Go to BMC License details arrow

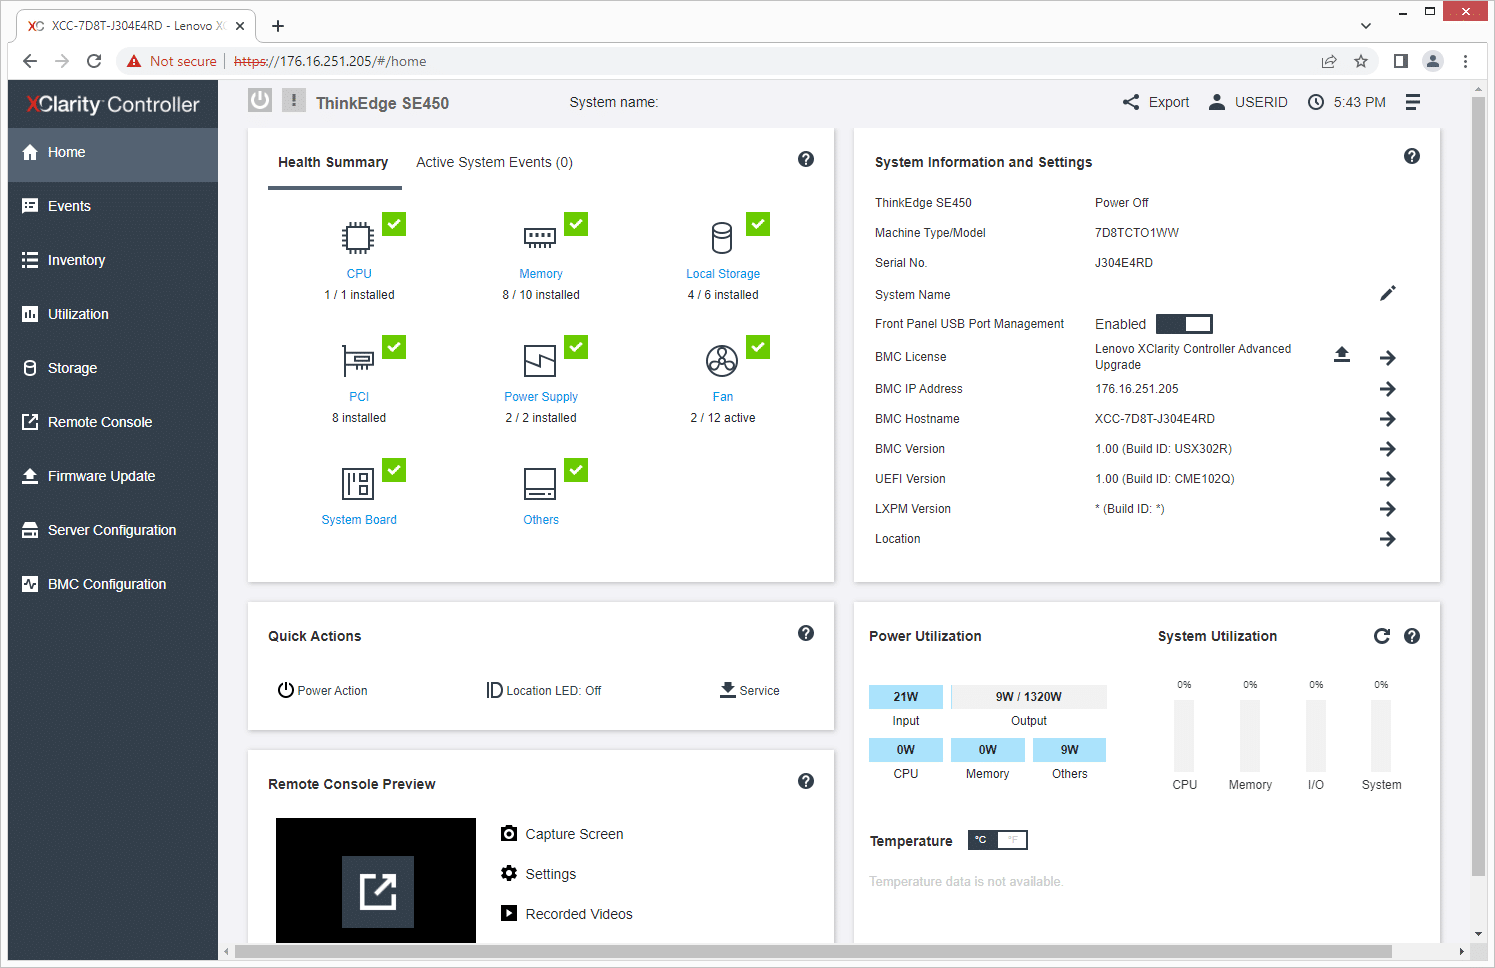[x=1388, y=357]
